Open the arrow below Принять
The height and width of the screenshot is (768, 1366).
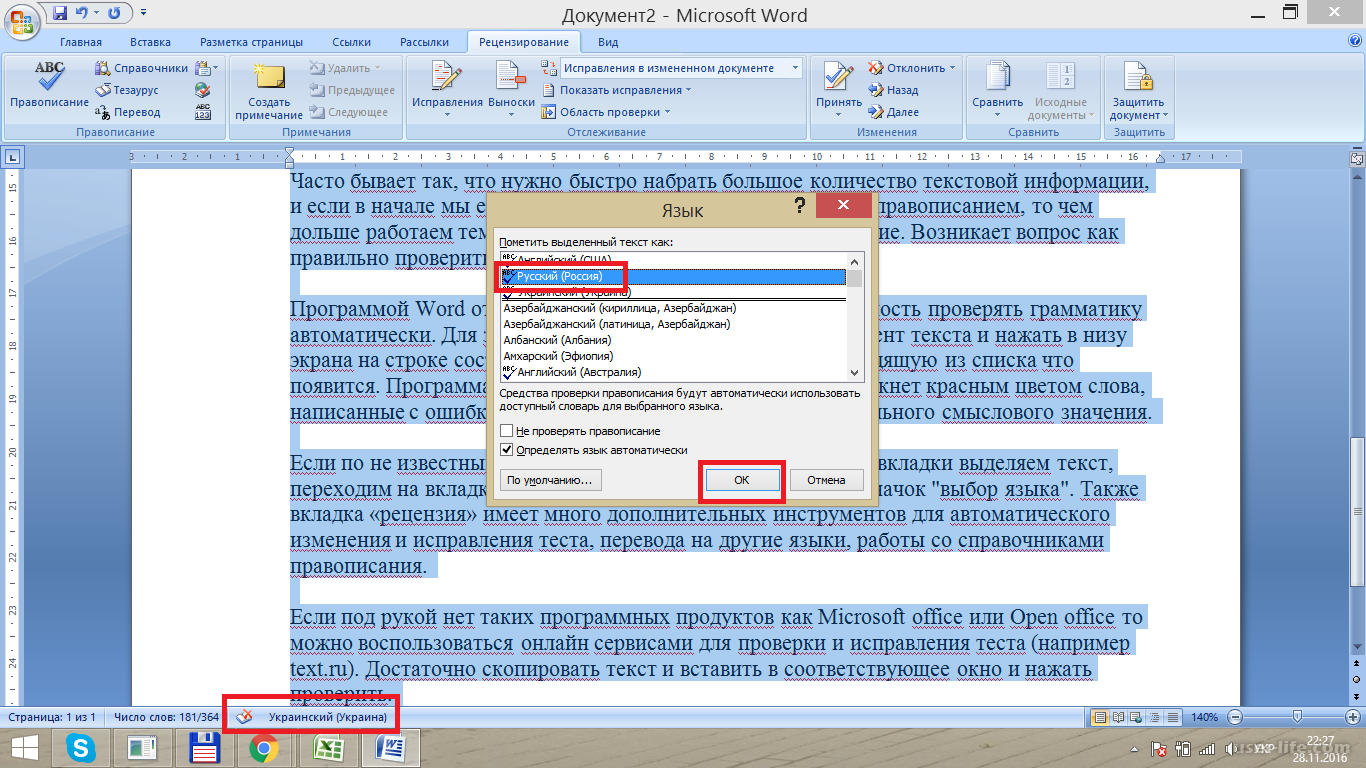(838, 114)
